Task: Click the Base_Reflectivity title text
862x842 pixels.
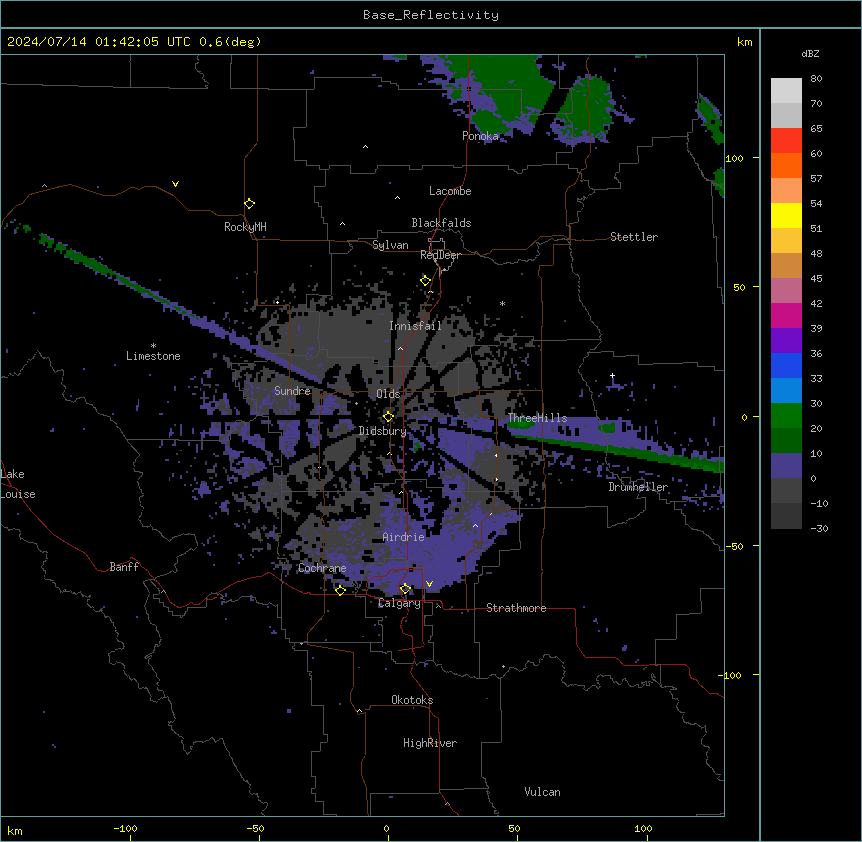Action: coord(431,15)
